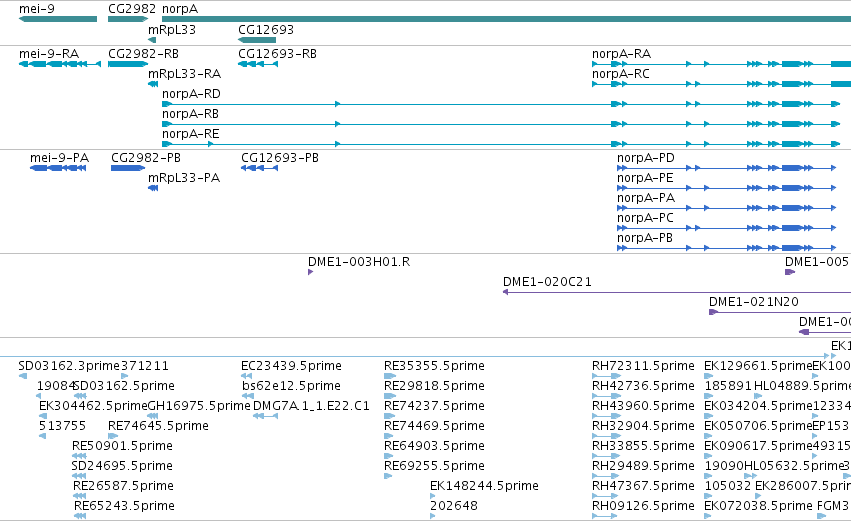The image size is (851, 521).
Task: Click the SD03162.5prime EST label
Action: 124,386
